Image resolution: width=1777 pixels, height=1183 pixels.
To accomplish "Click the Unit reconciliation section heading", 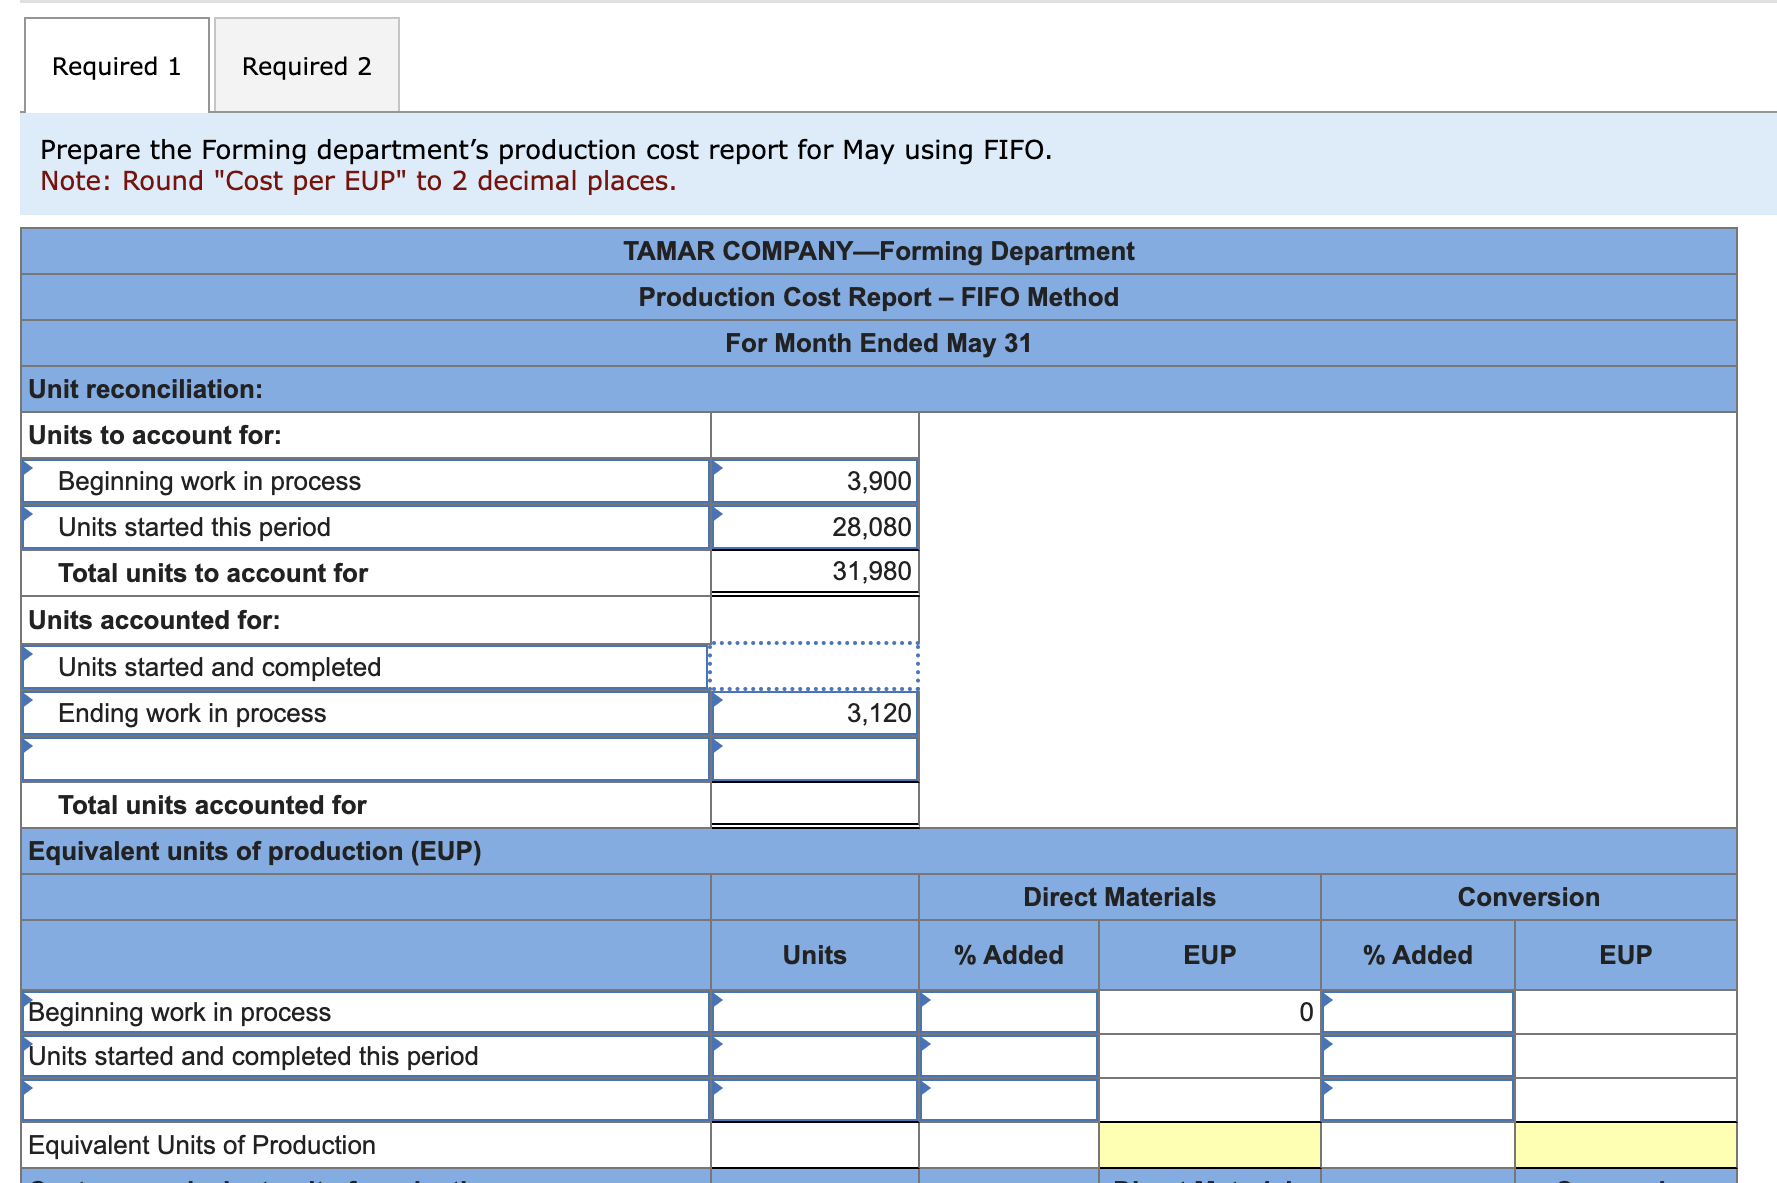I will (x=146, y=389).
